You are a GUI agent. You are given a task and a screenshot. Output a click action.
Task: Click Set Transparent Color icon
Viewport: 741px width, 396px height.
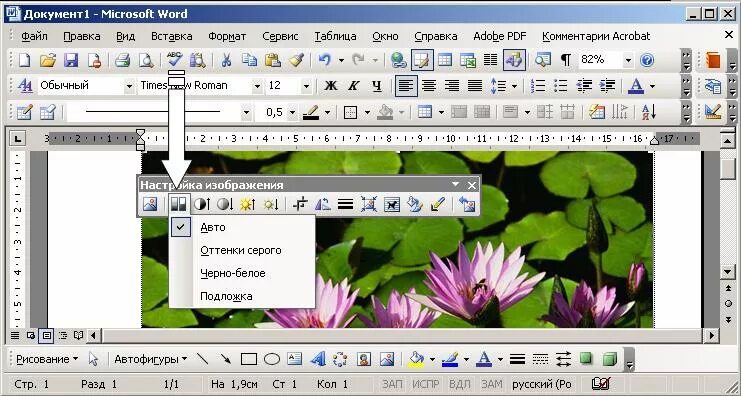pos(438,205)
